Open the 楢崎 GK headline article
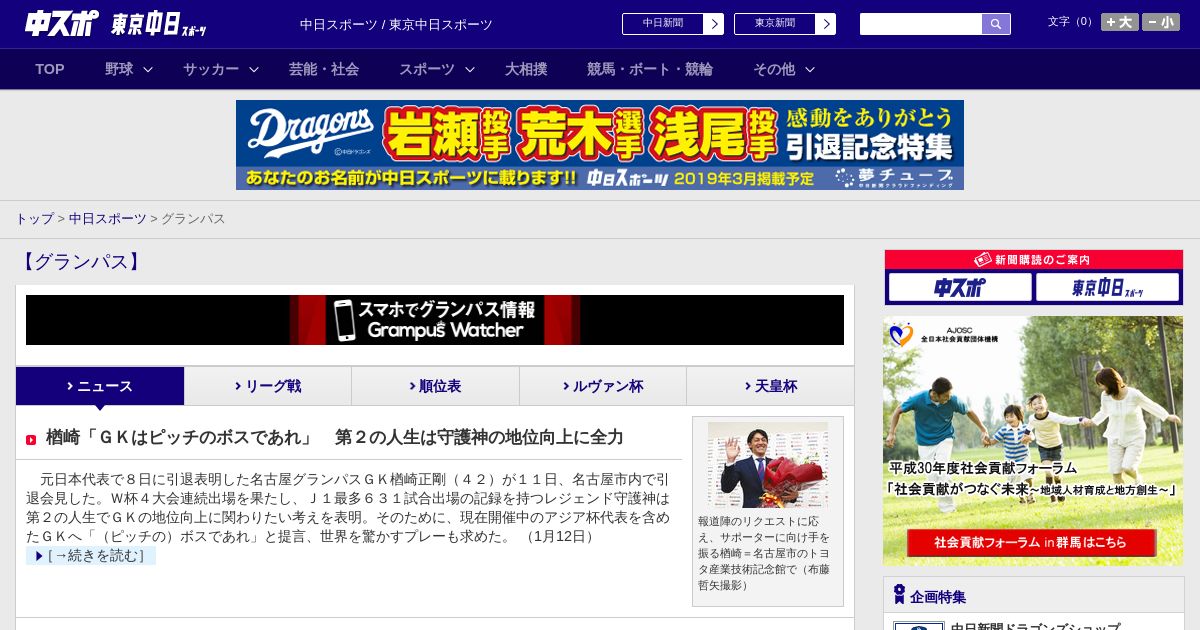 (335, 437)
